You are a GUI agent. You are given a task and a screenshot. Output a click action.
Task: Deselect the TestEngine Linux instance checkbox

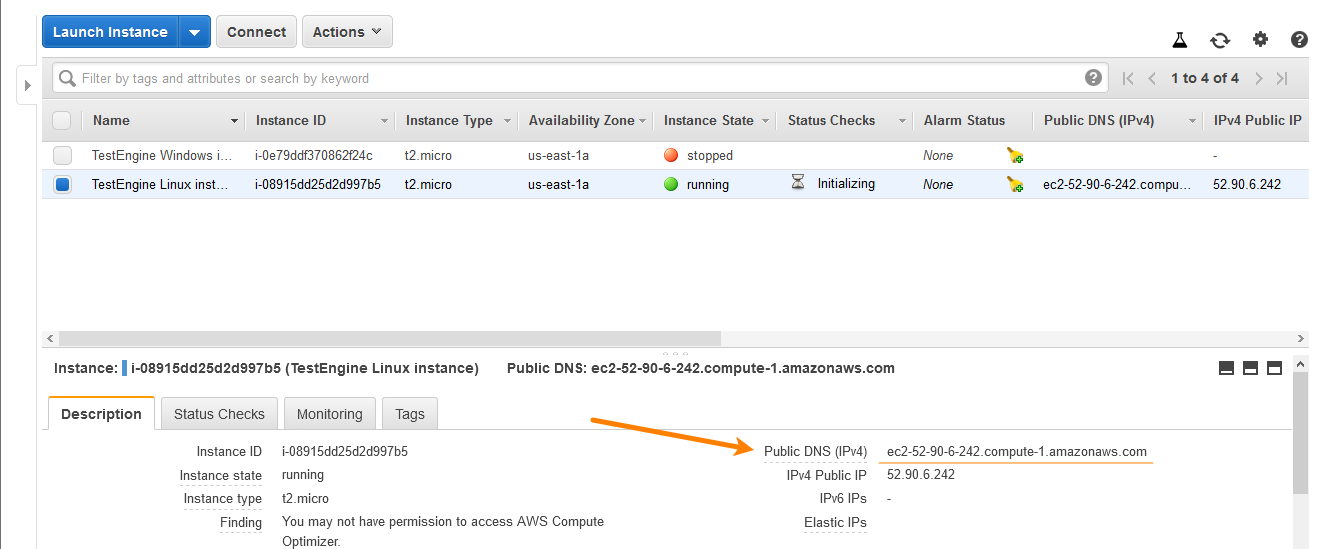62,184
